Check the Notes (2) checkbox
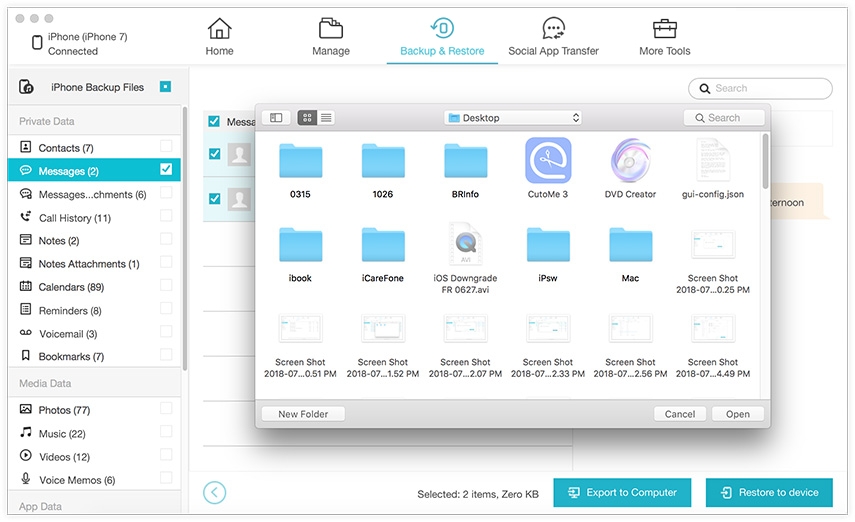 pos(166,239)
